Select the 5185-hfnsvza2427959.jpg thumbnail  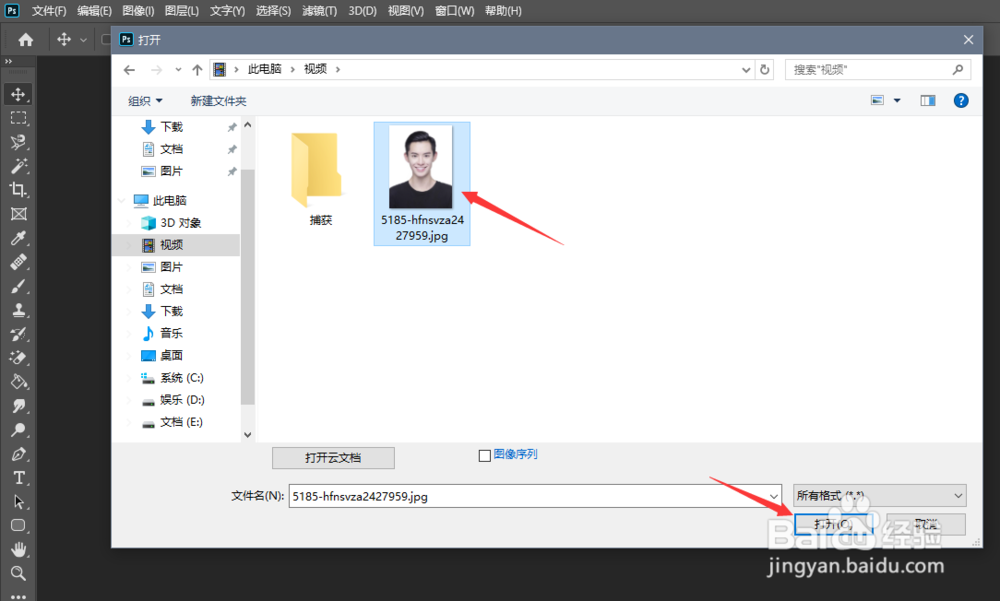pyautogui.click(x=422, y=184)
